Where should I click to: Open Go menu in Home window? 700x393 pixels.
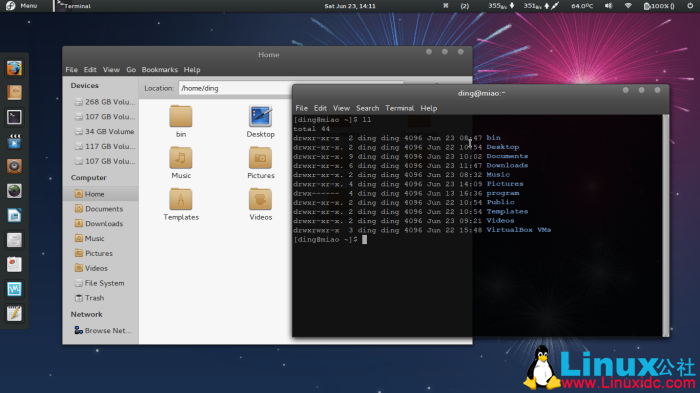tap(131, 70)
